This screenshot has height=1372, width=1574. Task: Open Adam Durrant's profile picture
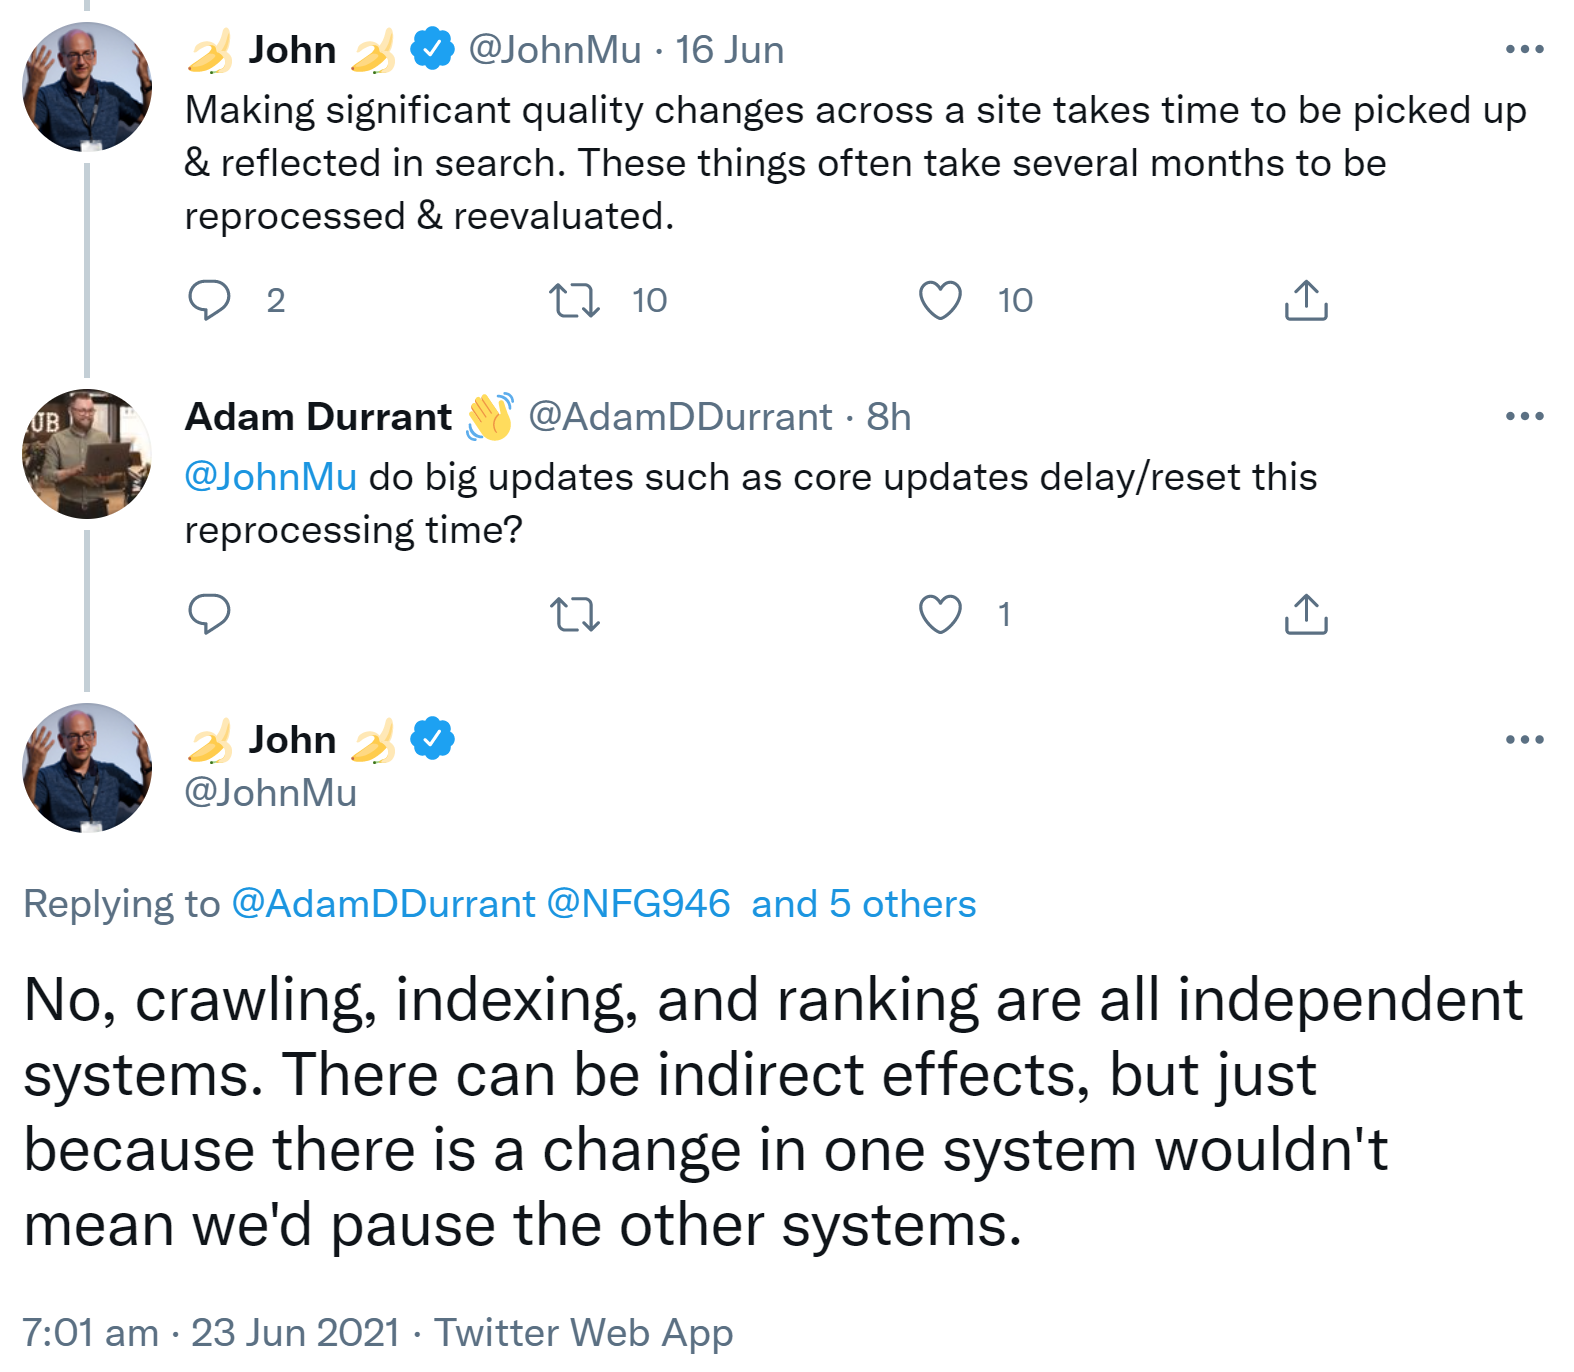pos(87,454)
